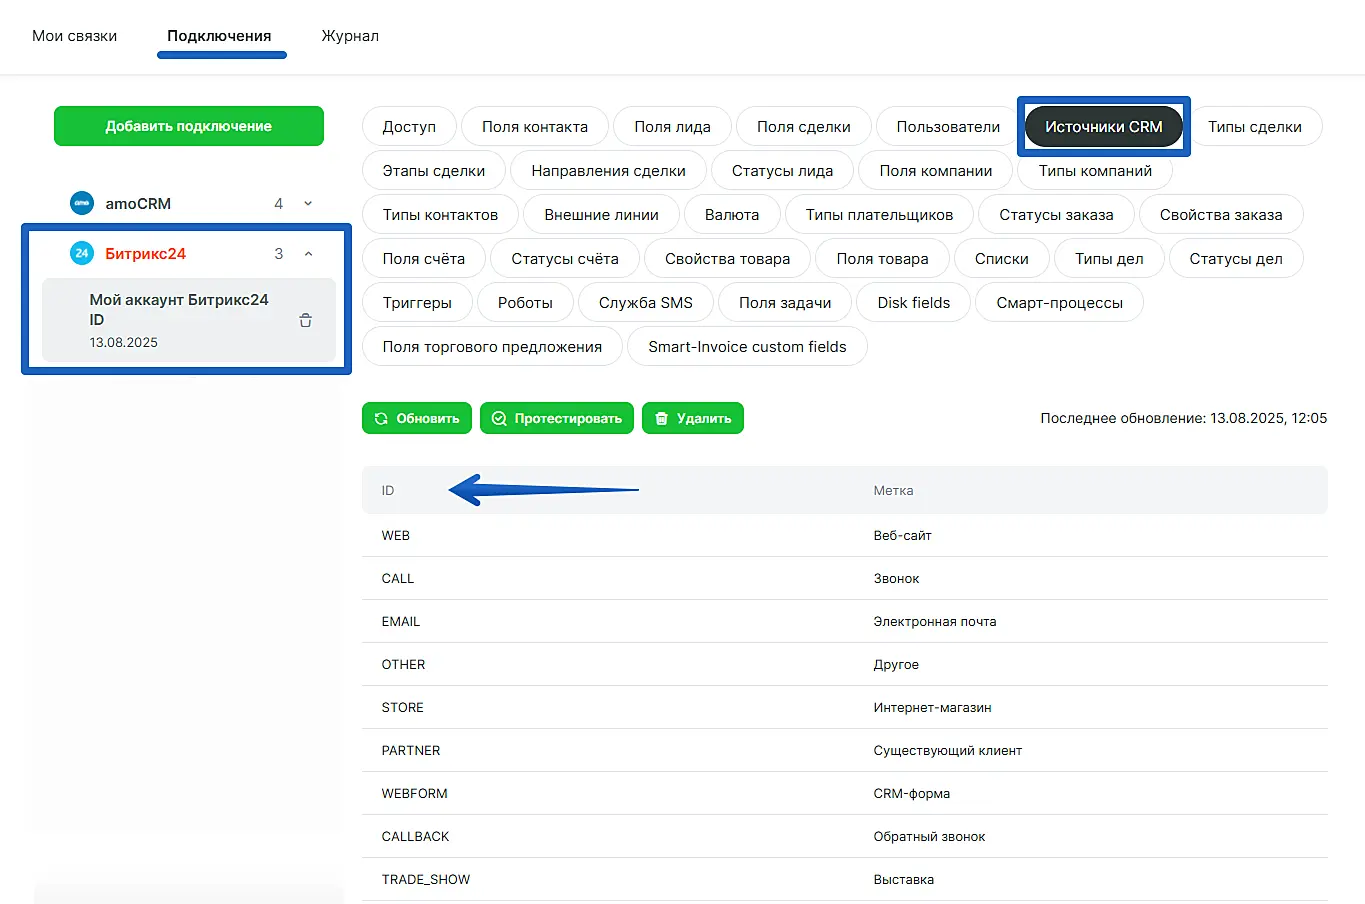Click the Битрикс24 logo icon
Screen dimensions: 1365x904
82,253
